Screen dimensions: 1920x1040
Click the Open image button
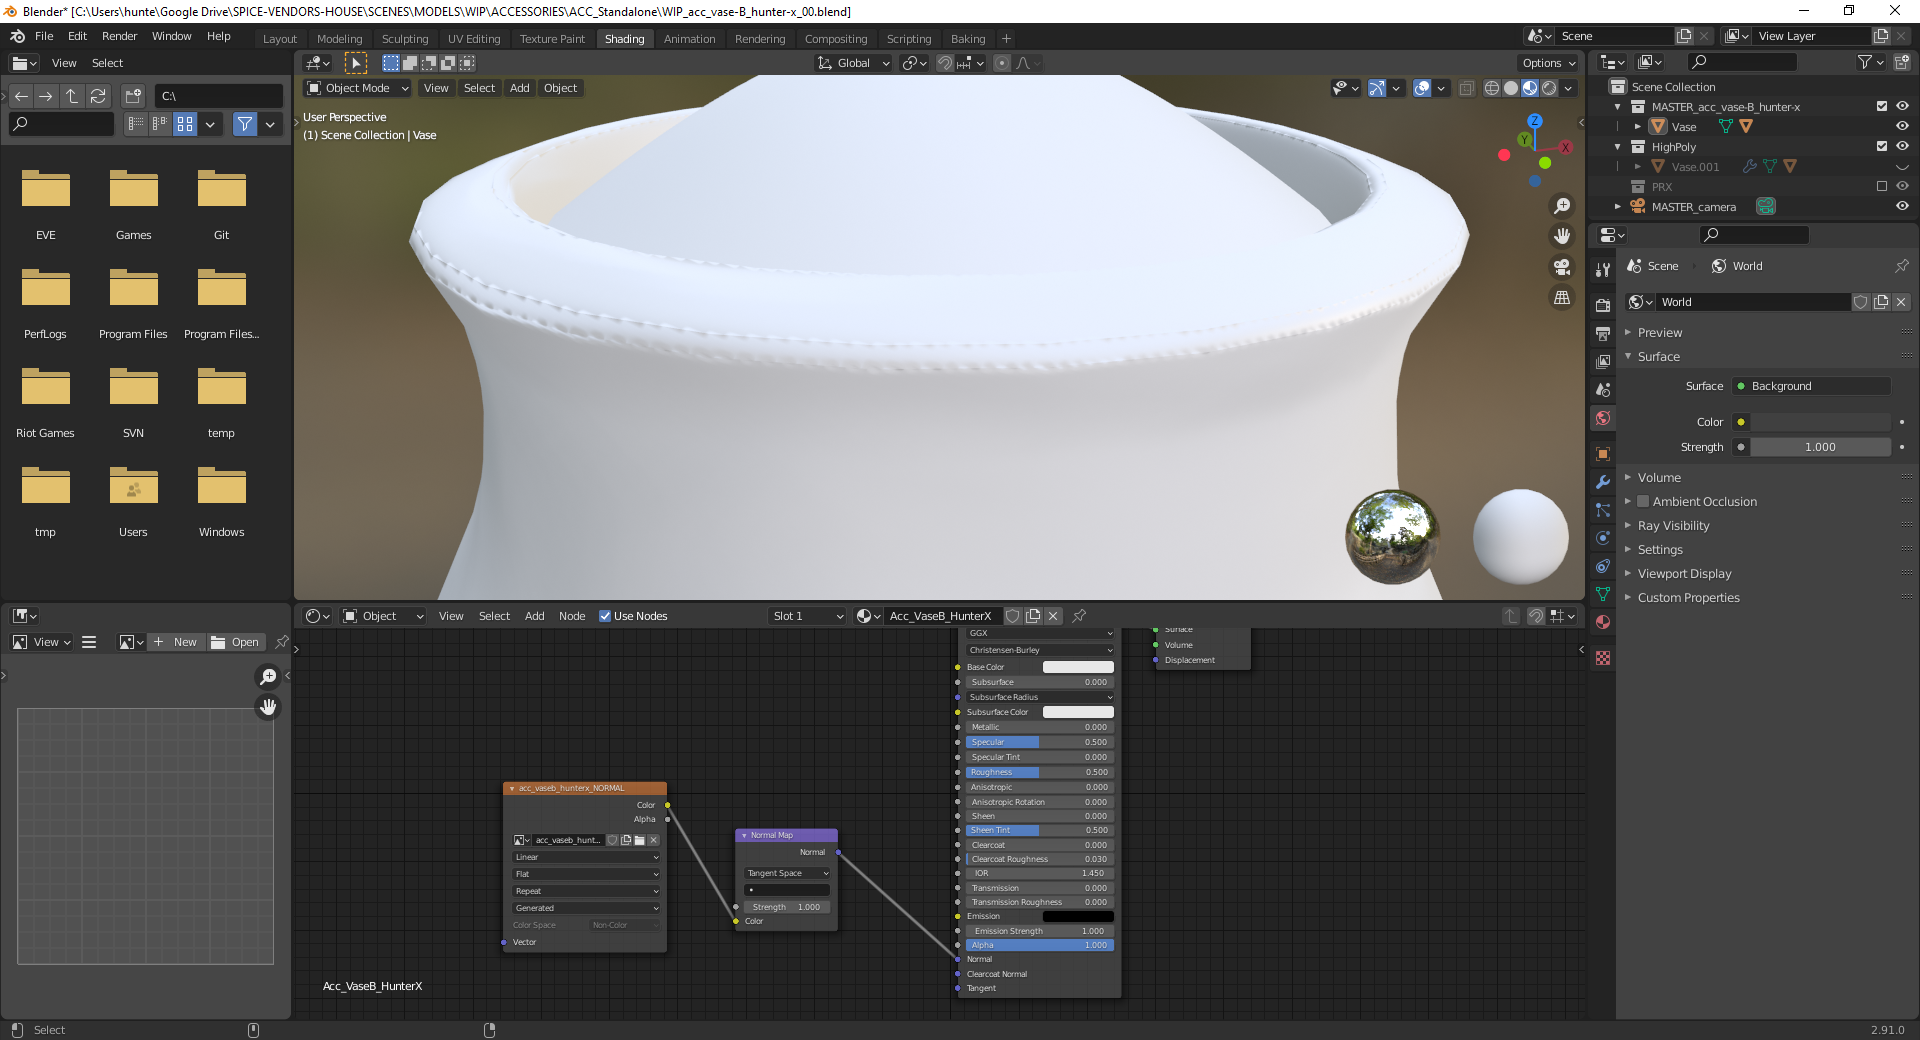(x=235, y=642)
